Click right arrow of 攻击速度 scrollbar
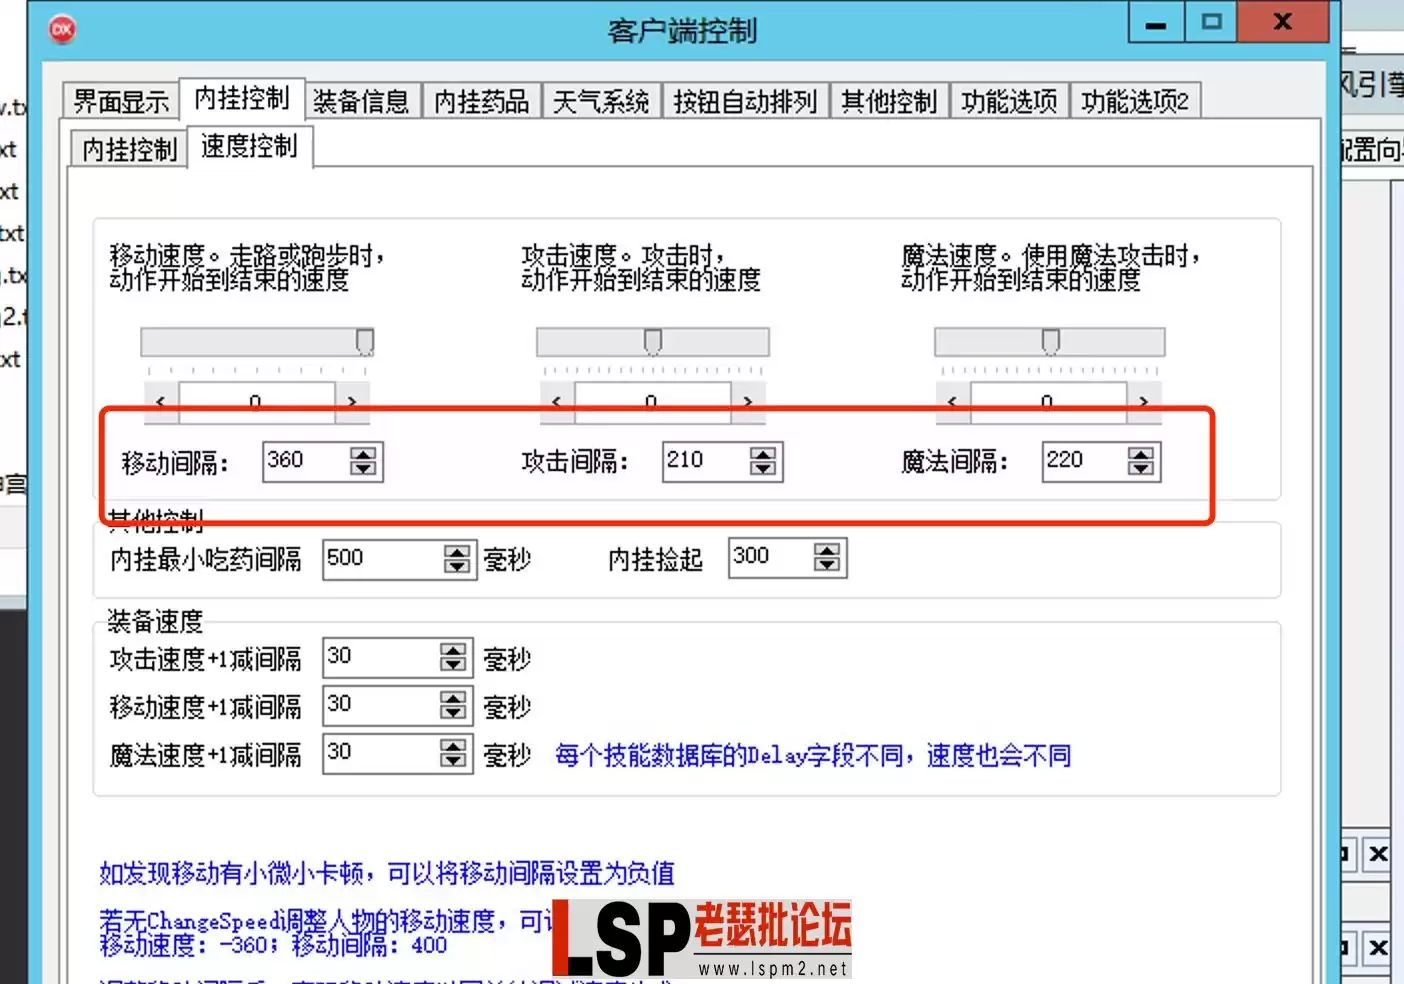The width and height of the screenshot is (1404, 984). coord(747,401)
